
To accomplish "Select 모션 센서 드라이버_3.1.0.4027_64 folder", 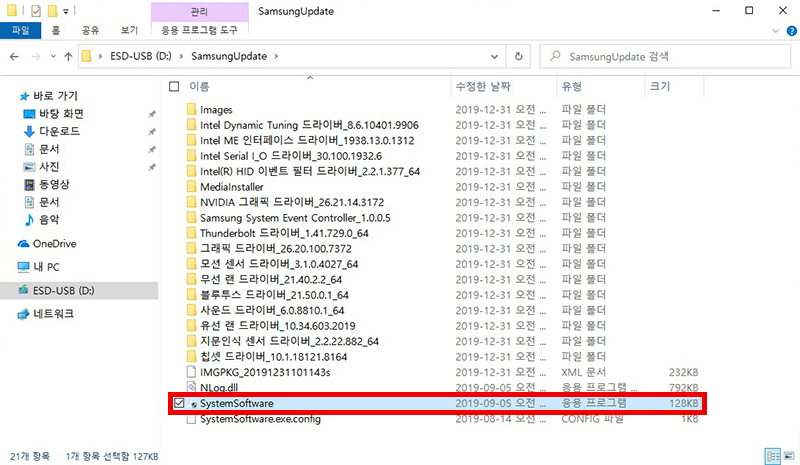I will pyautogui.click(x=279, y=264).
